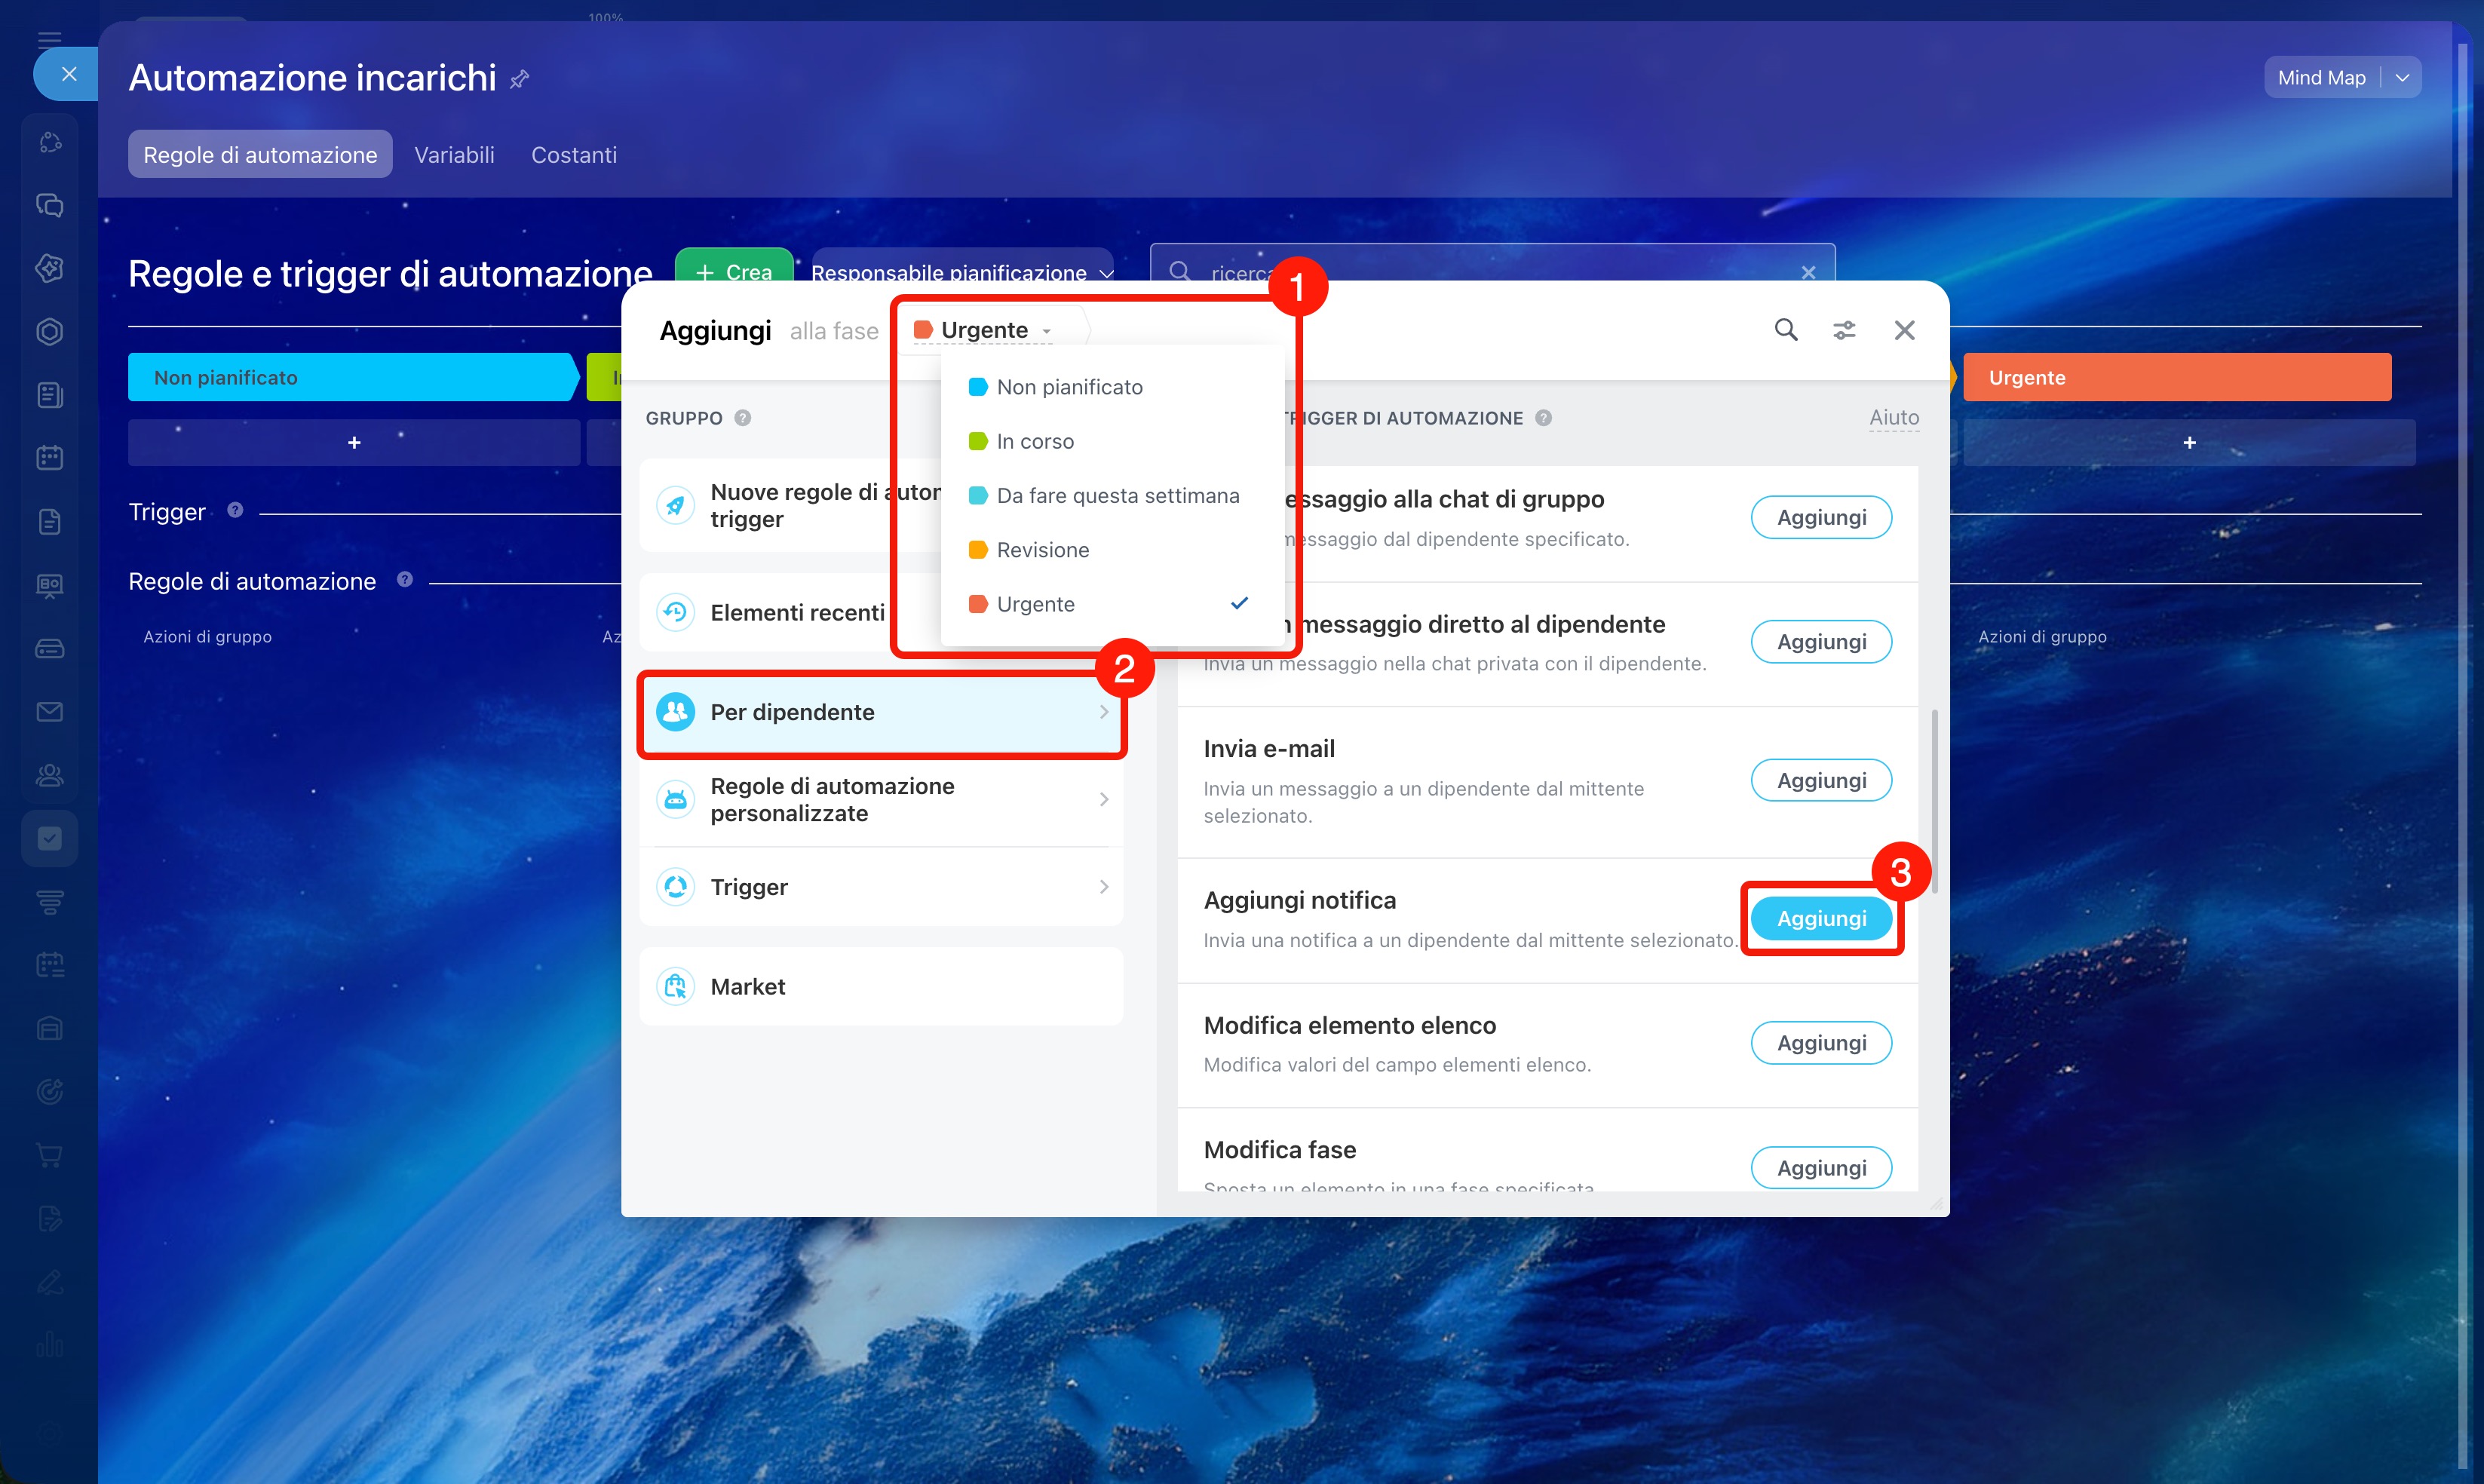Switch to the Costanti tab
2484x1484 pixels.
tap(574, 154)
